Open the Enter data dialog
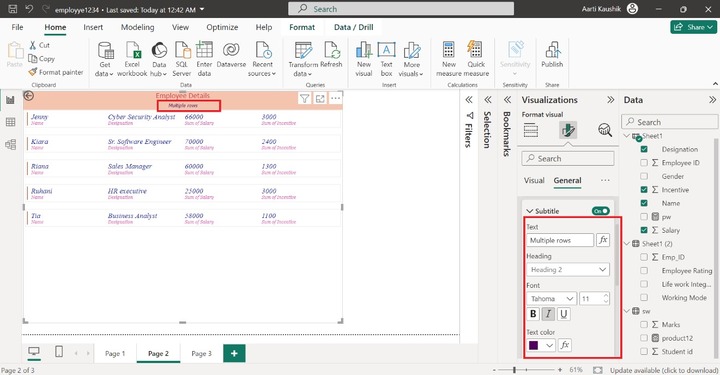 (x=204, y=59)
